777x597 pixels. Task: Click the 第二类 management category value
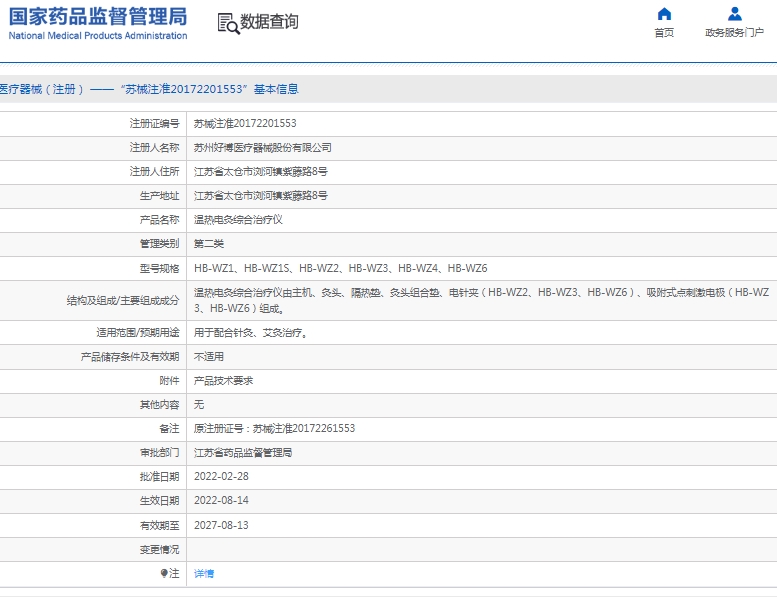point(209,244)
